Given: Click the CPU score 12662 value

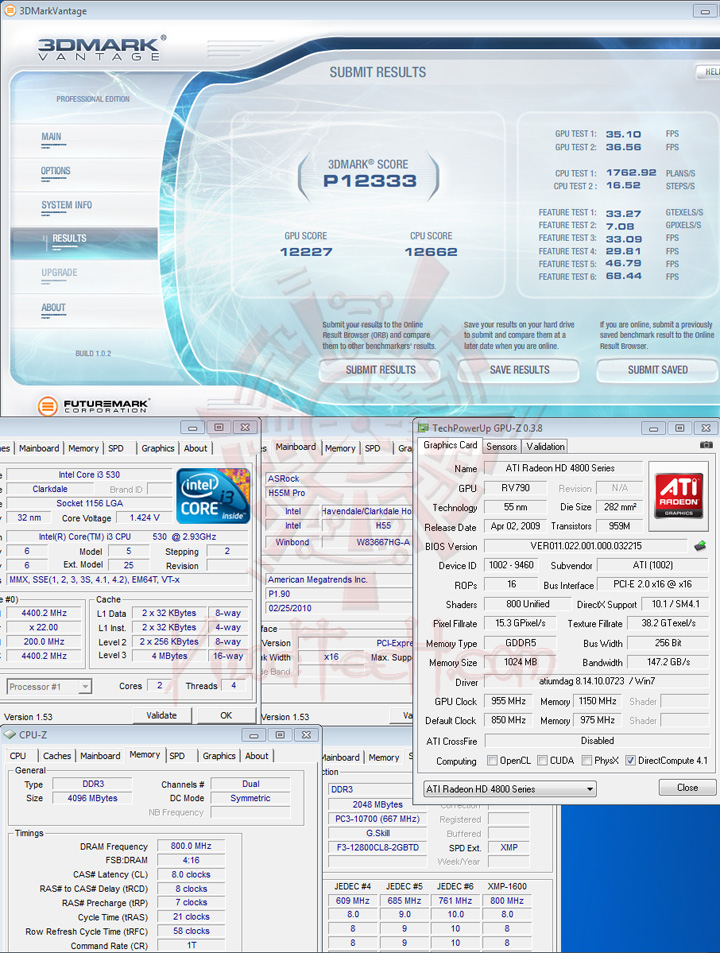Looking at the screenshot, I should pyautogui.click(x=431, y=252).
